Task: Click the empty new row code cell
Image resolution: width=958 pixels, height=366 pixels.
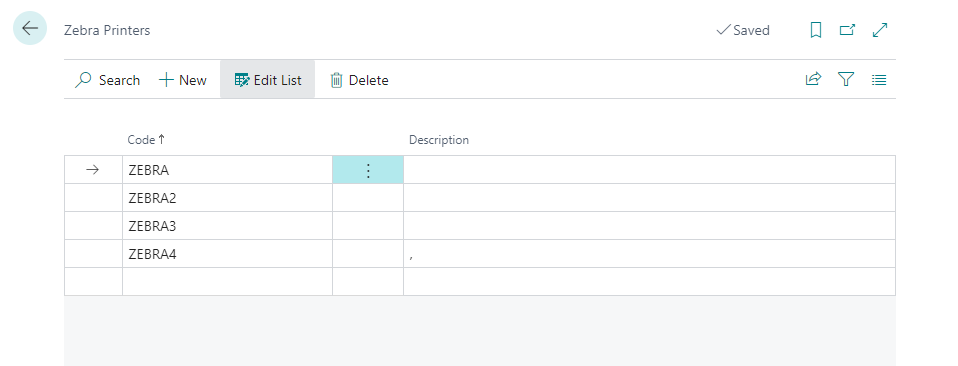Action: tap(227, 282)
